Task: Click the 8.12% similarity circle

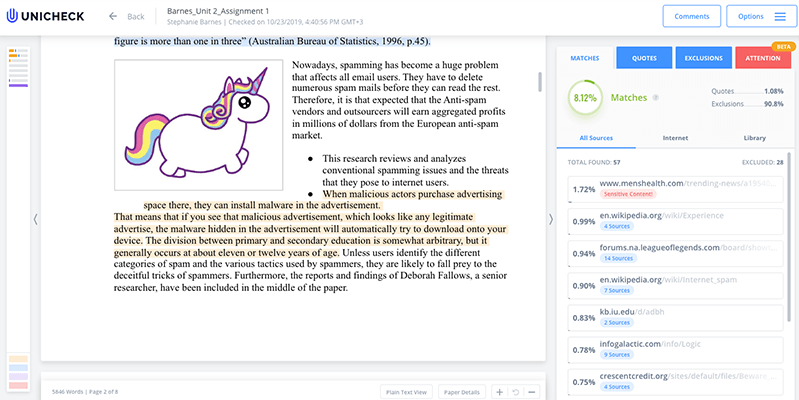Action: [x=584, y=98]
